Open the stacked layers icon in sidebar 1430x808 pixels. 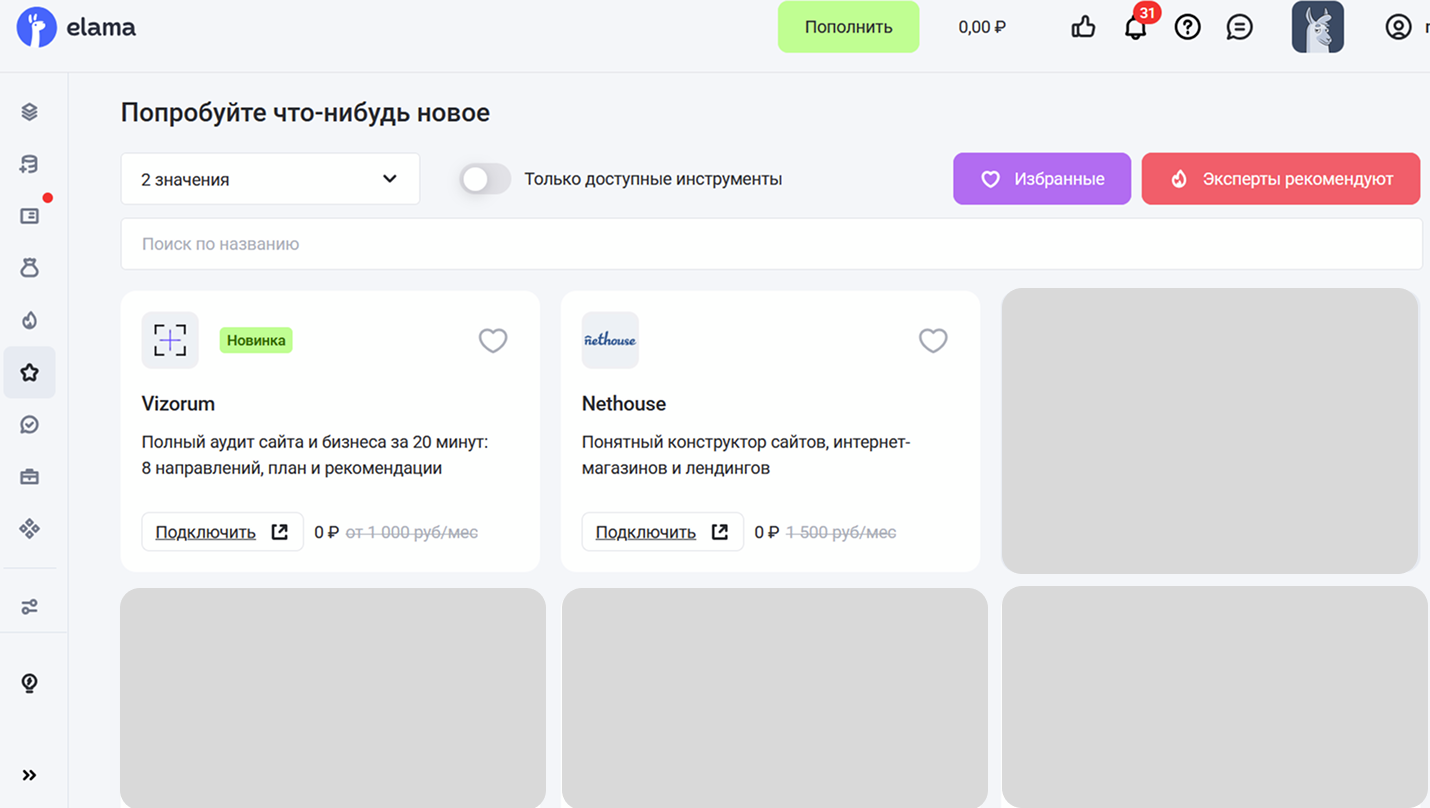click(x=30, y=112)
